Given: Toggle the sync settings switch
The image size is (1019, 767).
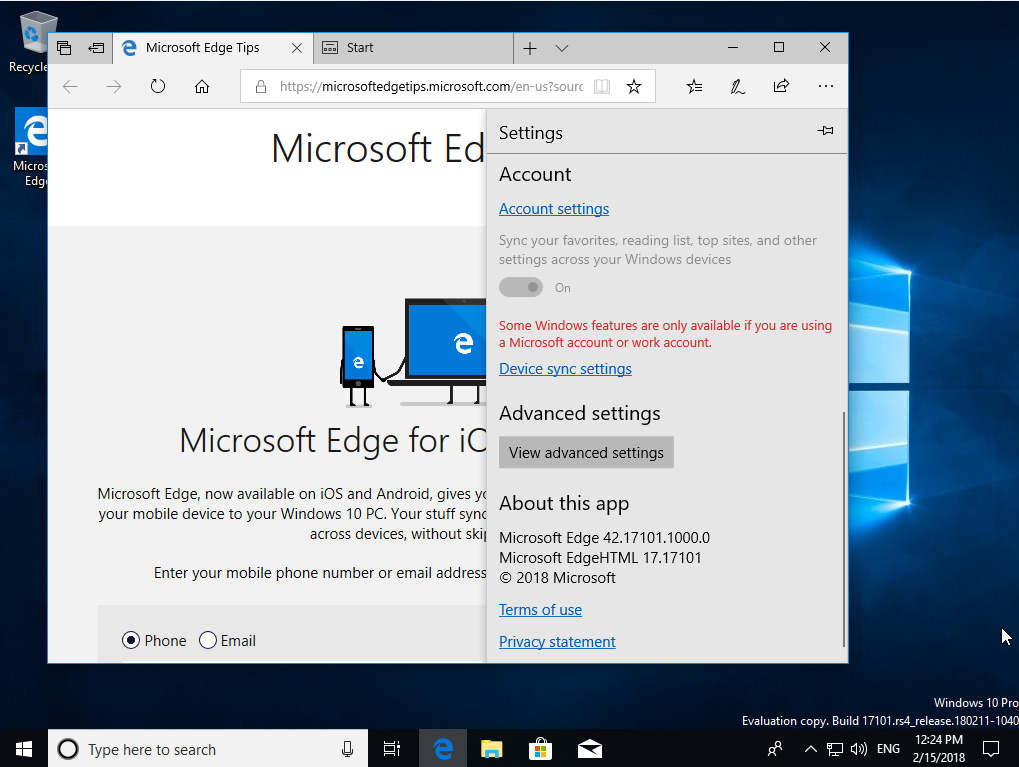Looking at the screenshot, I should pos(521,287).
